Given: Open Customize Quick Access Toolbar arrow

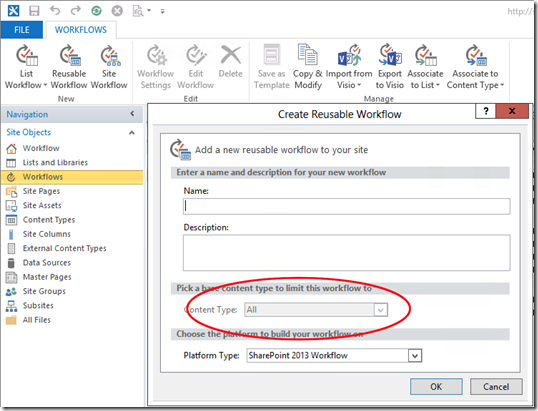Looking at the screenshot, I should click(x=163, y=11).
